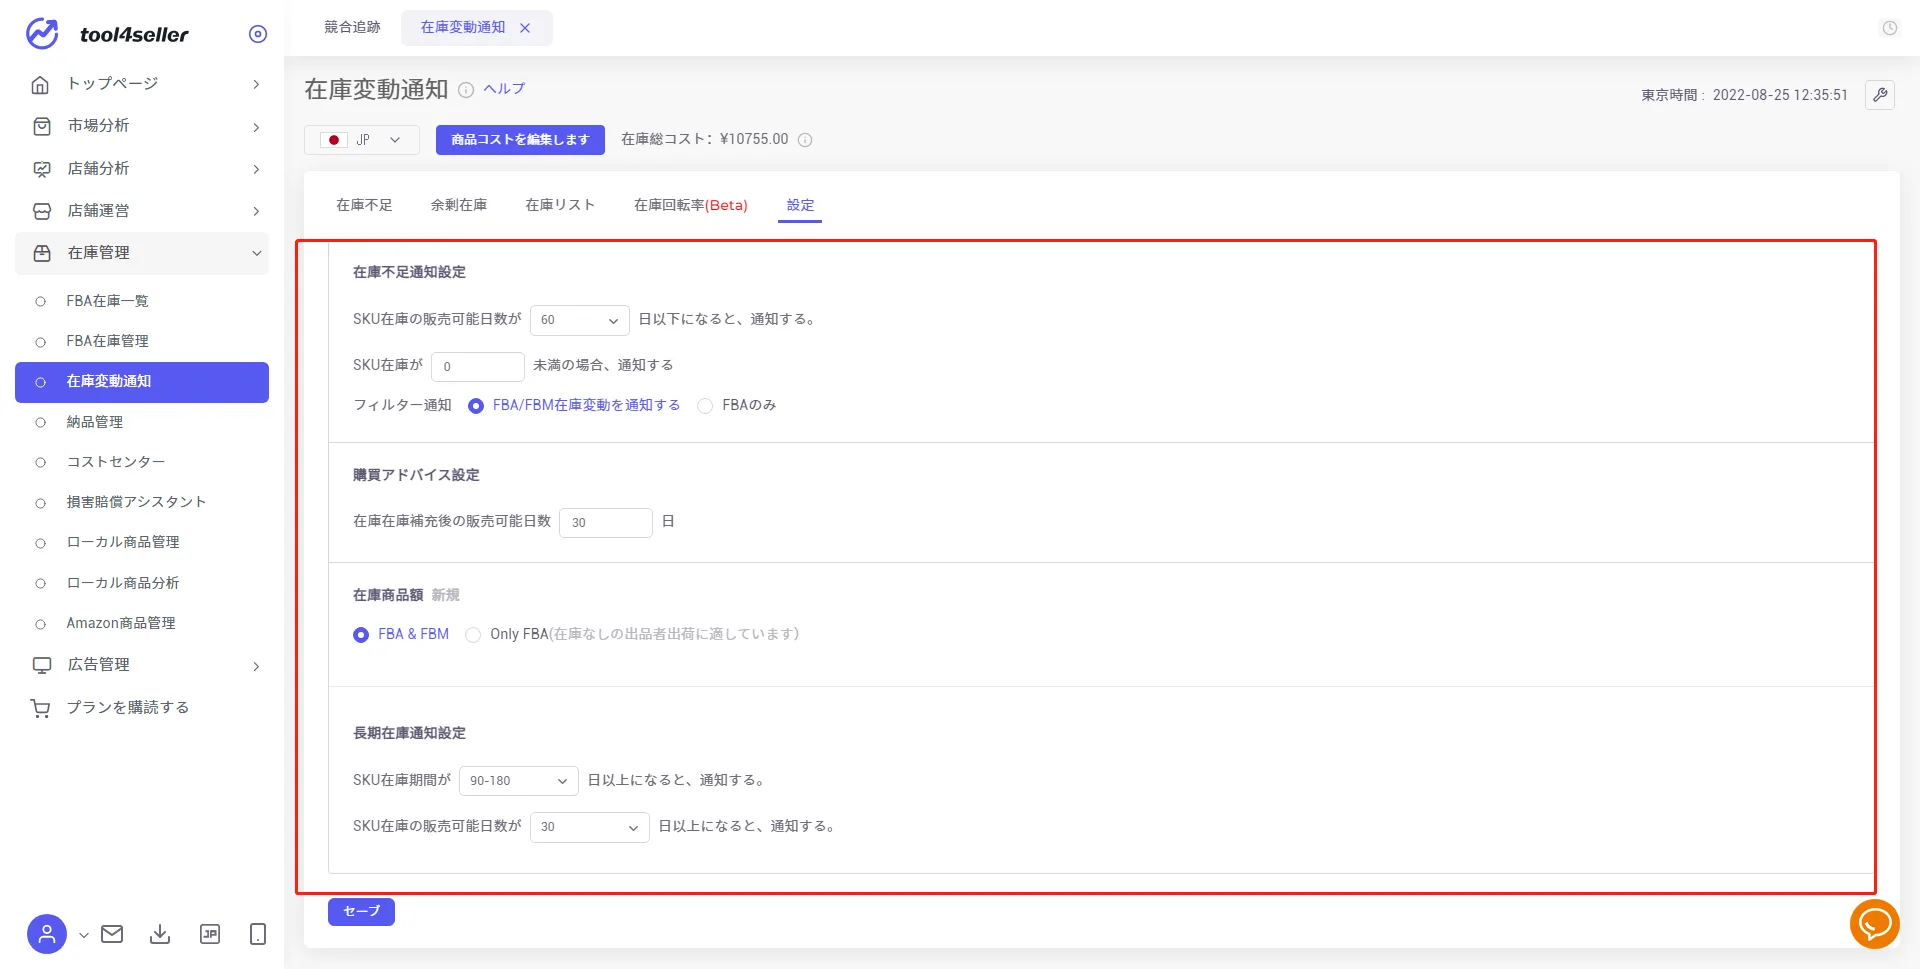Switch to the 在庫回転率(Beta) tab
1920x969 pixels.
691,205
